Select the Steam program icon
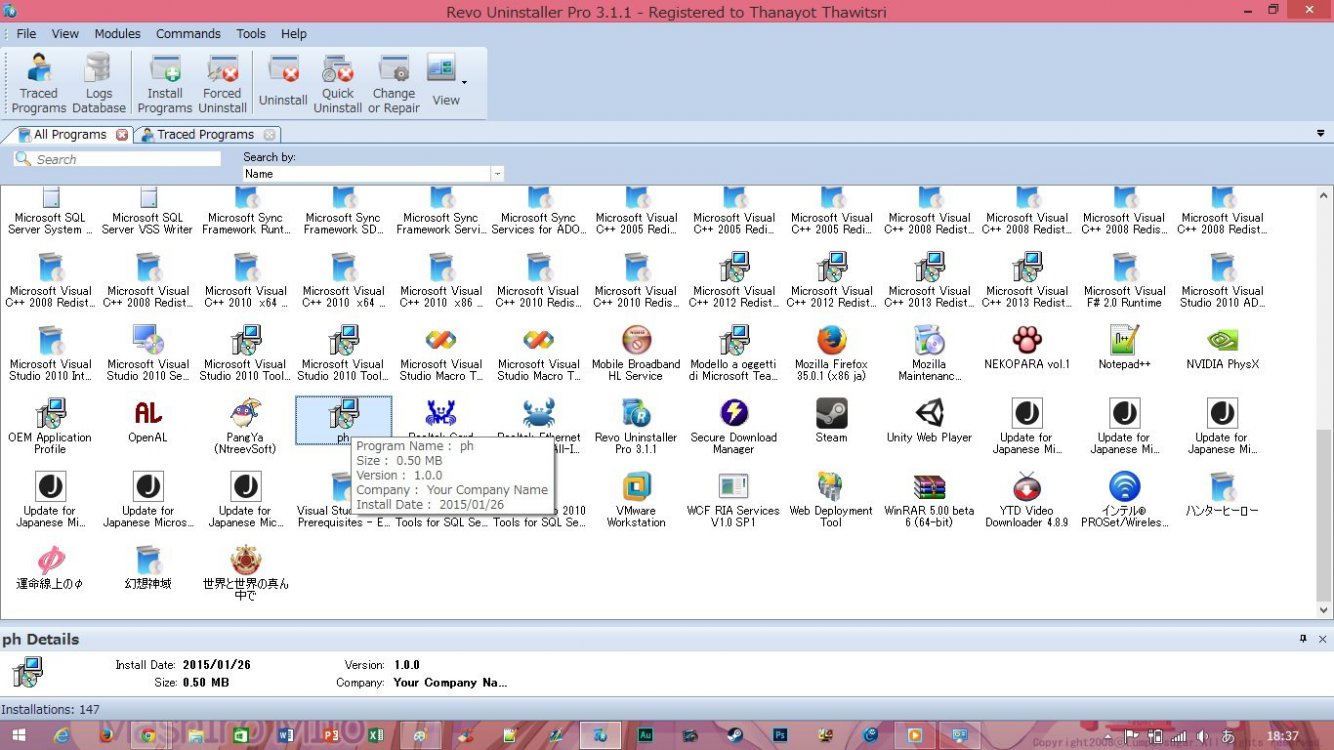This screenshot has height=750, width=1334. pyautogui.click(x=830, y=415)
